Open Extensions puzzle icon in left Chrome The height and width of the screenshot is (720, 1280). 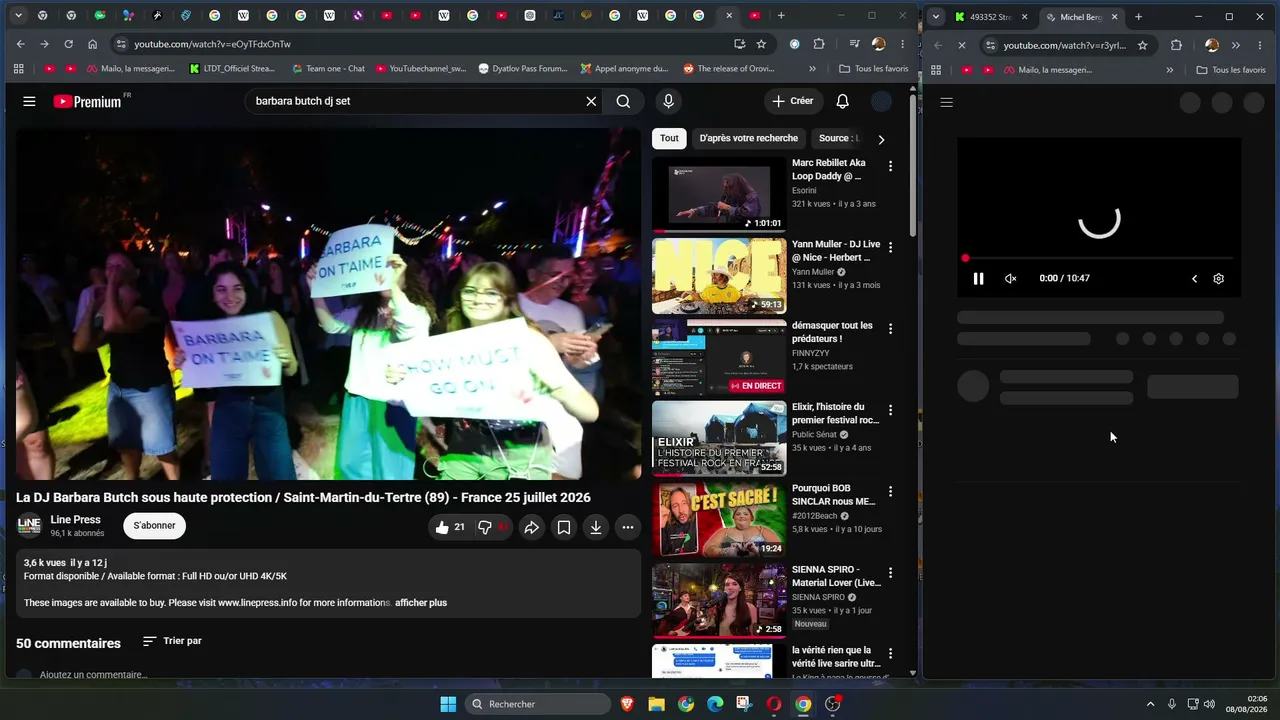[x=819, y=44]
